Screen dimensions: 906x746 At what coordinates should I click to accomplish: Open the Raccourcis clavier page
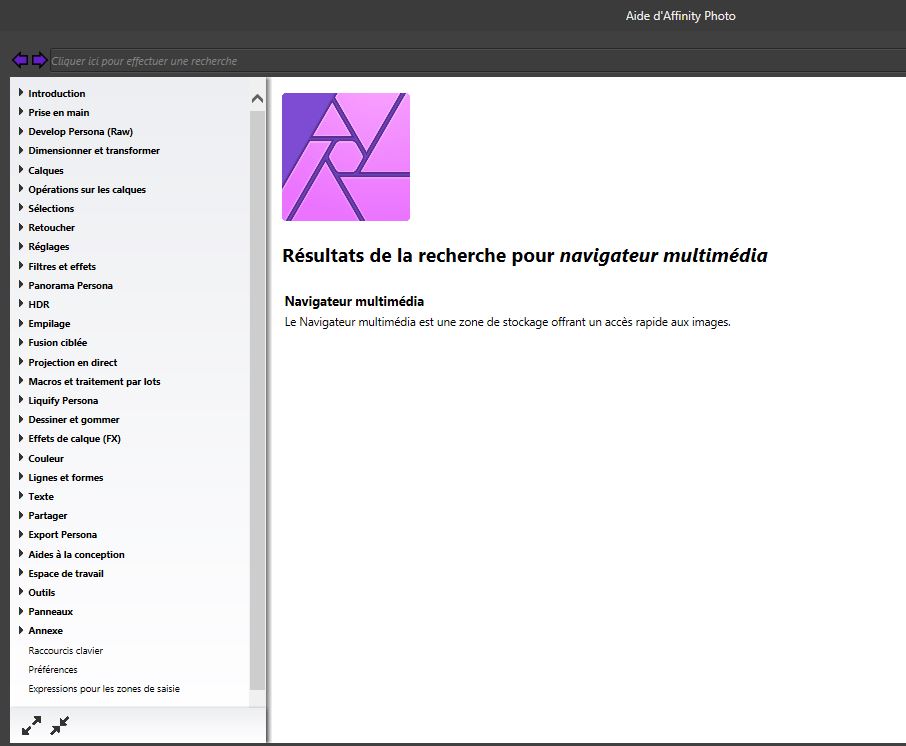[x=65, y=651]
